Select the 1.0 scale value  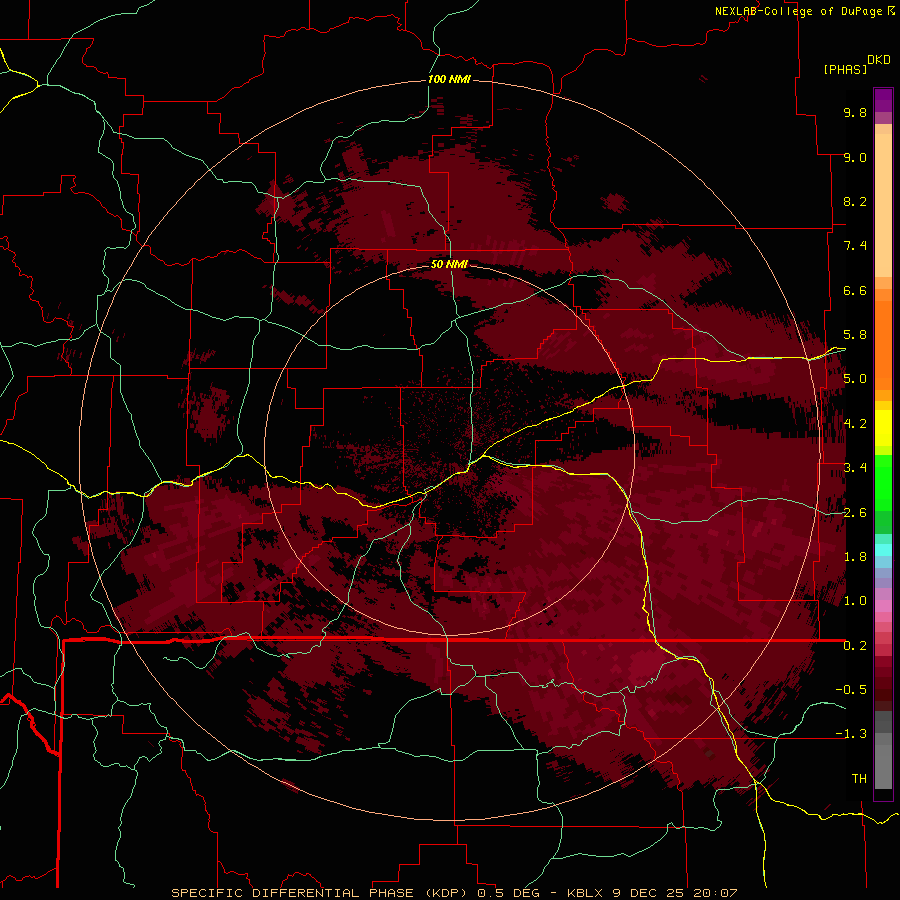[855, 601]
